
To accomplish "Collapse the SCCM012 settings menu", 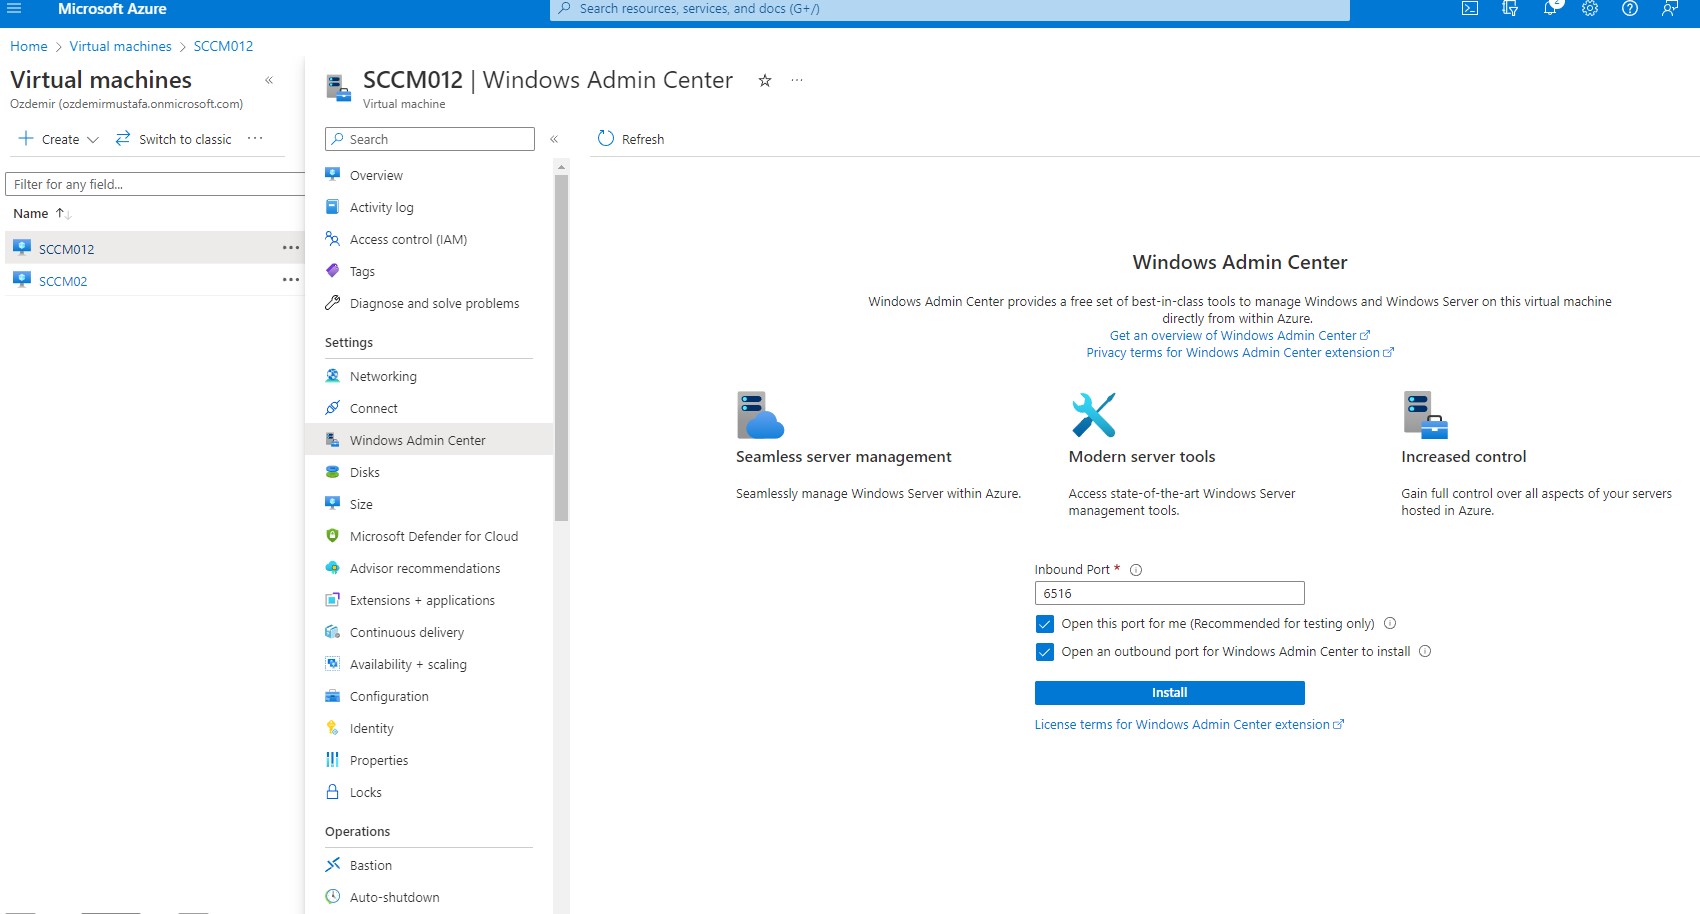I will 555,140.
